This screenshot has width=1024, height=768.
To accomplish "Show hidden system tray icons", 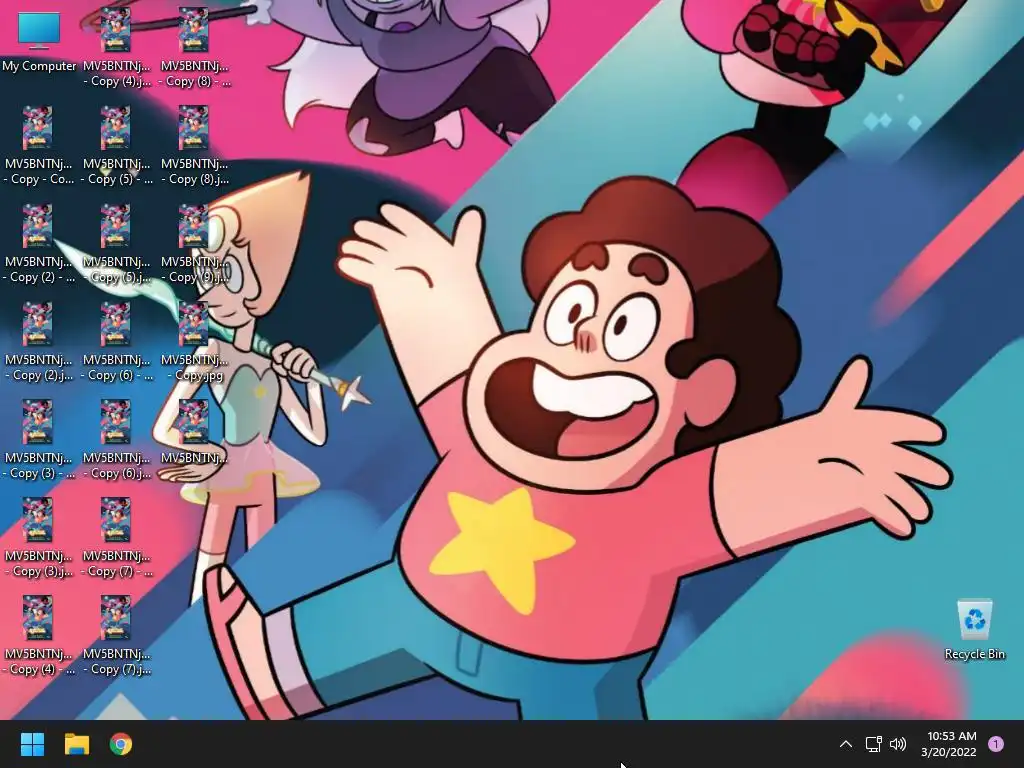I will [846, 744].
